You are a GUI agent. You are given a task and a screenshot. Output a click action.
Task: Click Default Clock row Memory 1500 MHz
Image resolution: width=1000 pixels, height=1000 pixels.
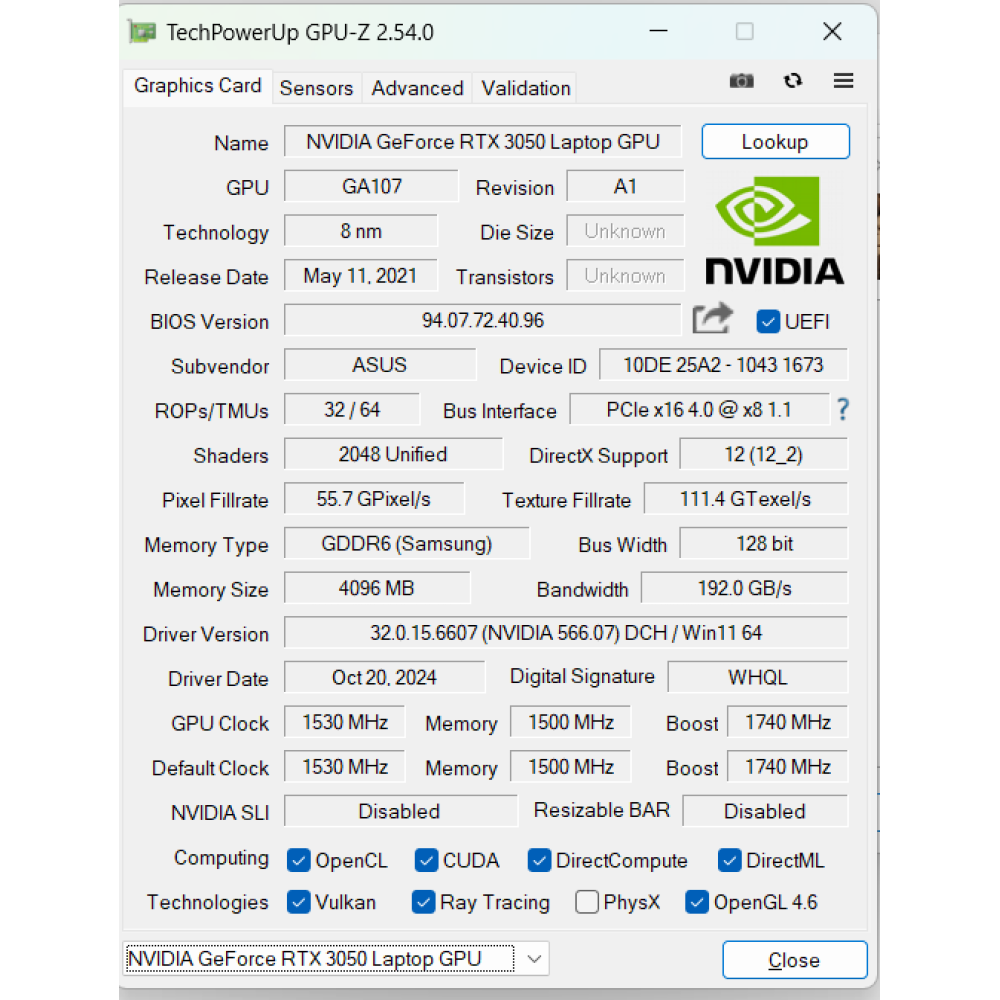tap(571, 767)
